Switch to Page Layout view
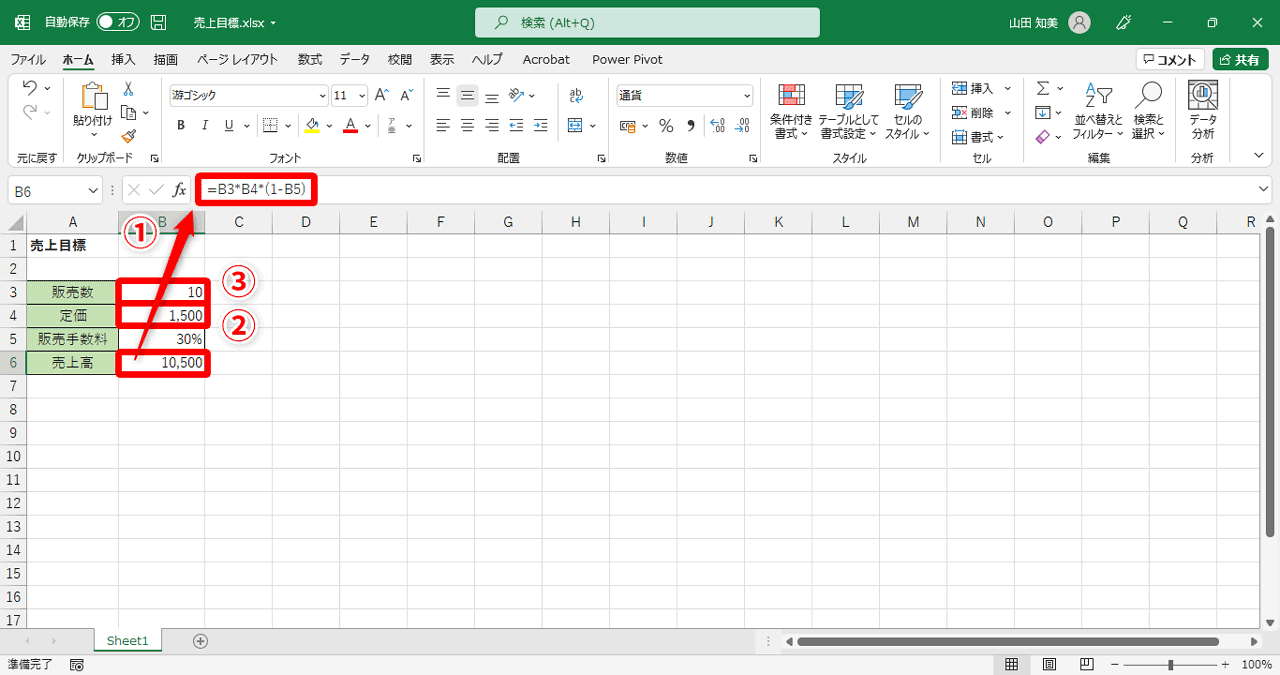Image resolution: width=1280 pixels, height=675 pixels. pos(1049,665)
